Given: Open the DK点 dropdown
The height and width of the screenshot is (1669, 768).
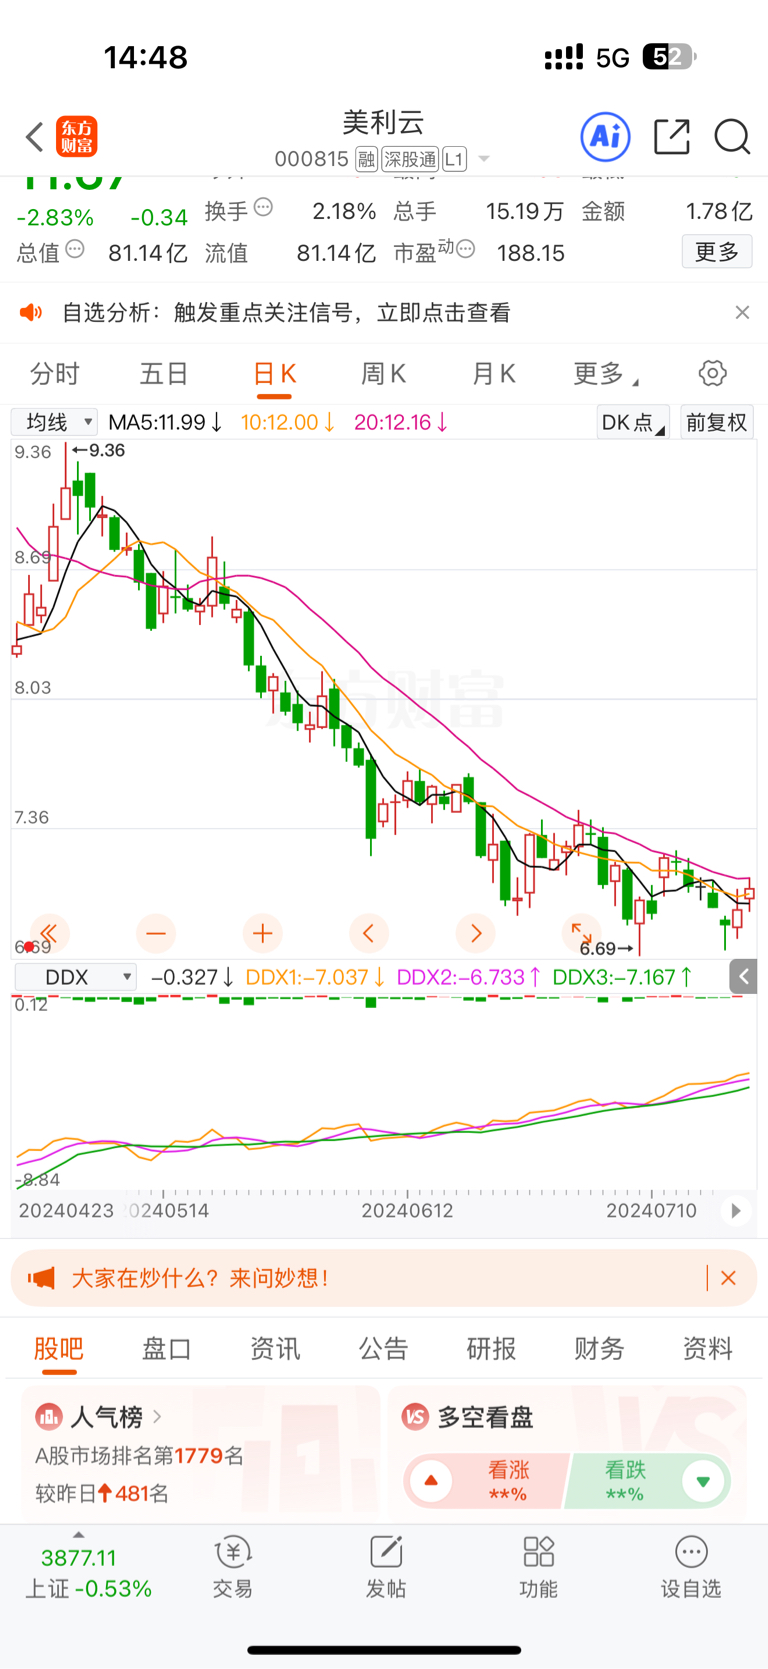Looking at the screenshot, I should [x=632, y=422].
